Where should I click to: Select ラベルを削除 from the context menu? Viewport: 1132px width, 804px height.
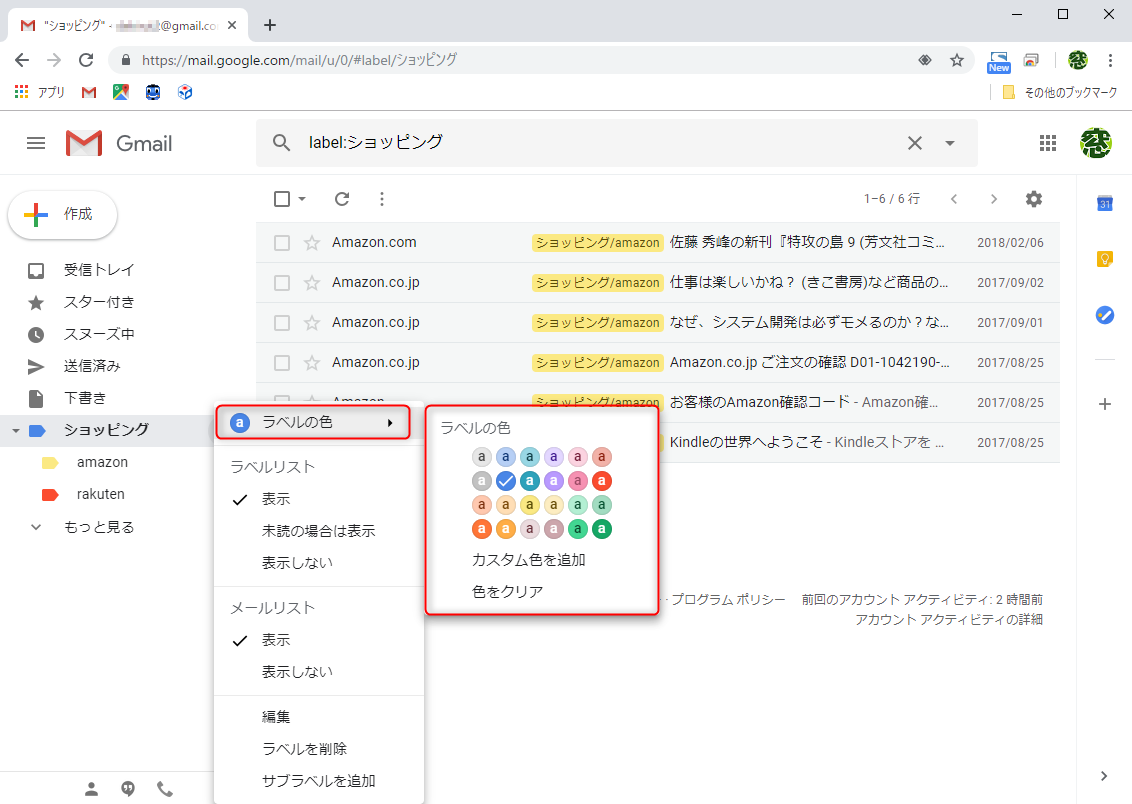point(304,748)
